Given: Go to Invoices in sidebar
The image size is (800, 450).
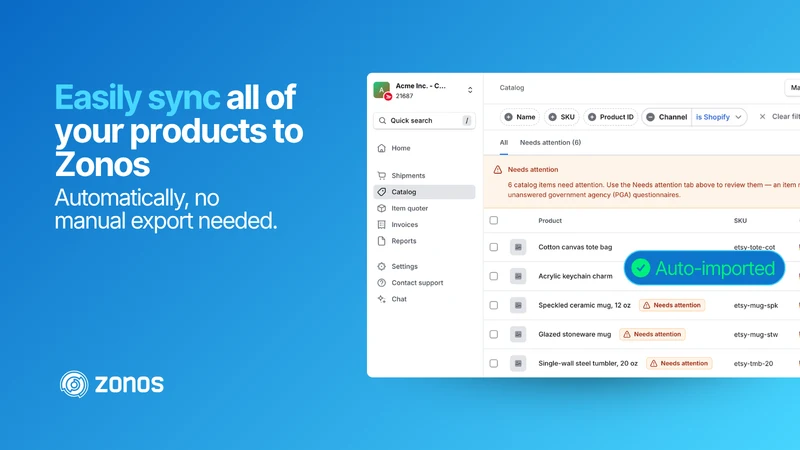Looking at the screenshot, I should pyautogui.click(x=423, y=224).
